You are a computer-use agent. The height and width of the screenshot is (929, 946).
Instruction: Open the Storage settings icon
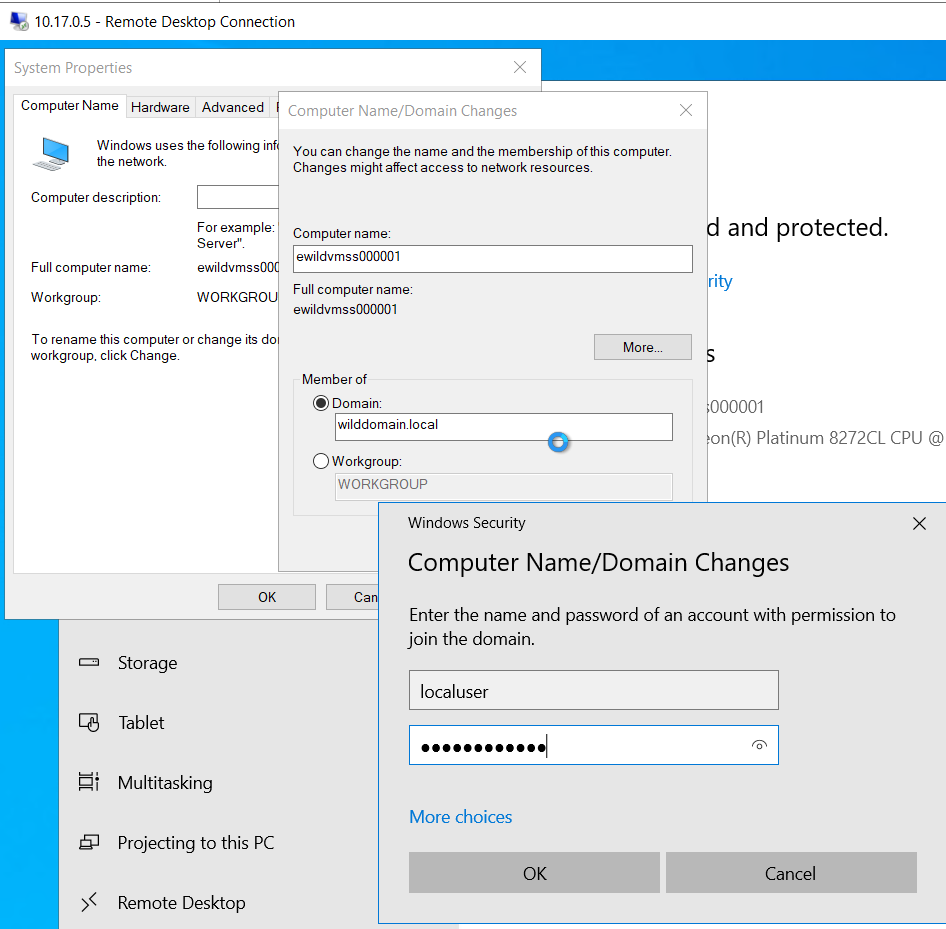(x=89, y=662)
